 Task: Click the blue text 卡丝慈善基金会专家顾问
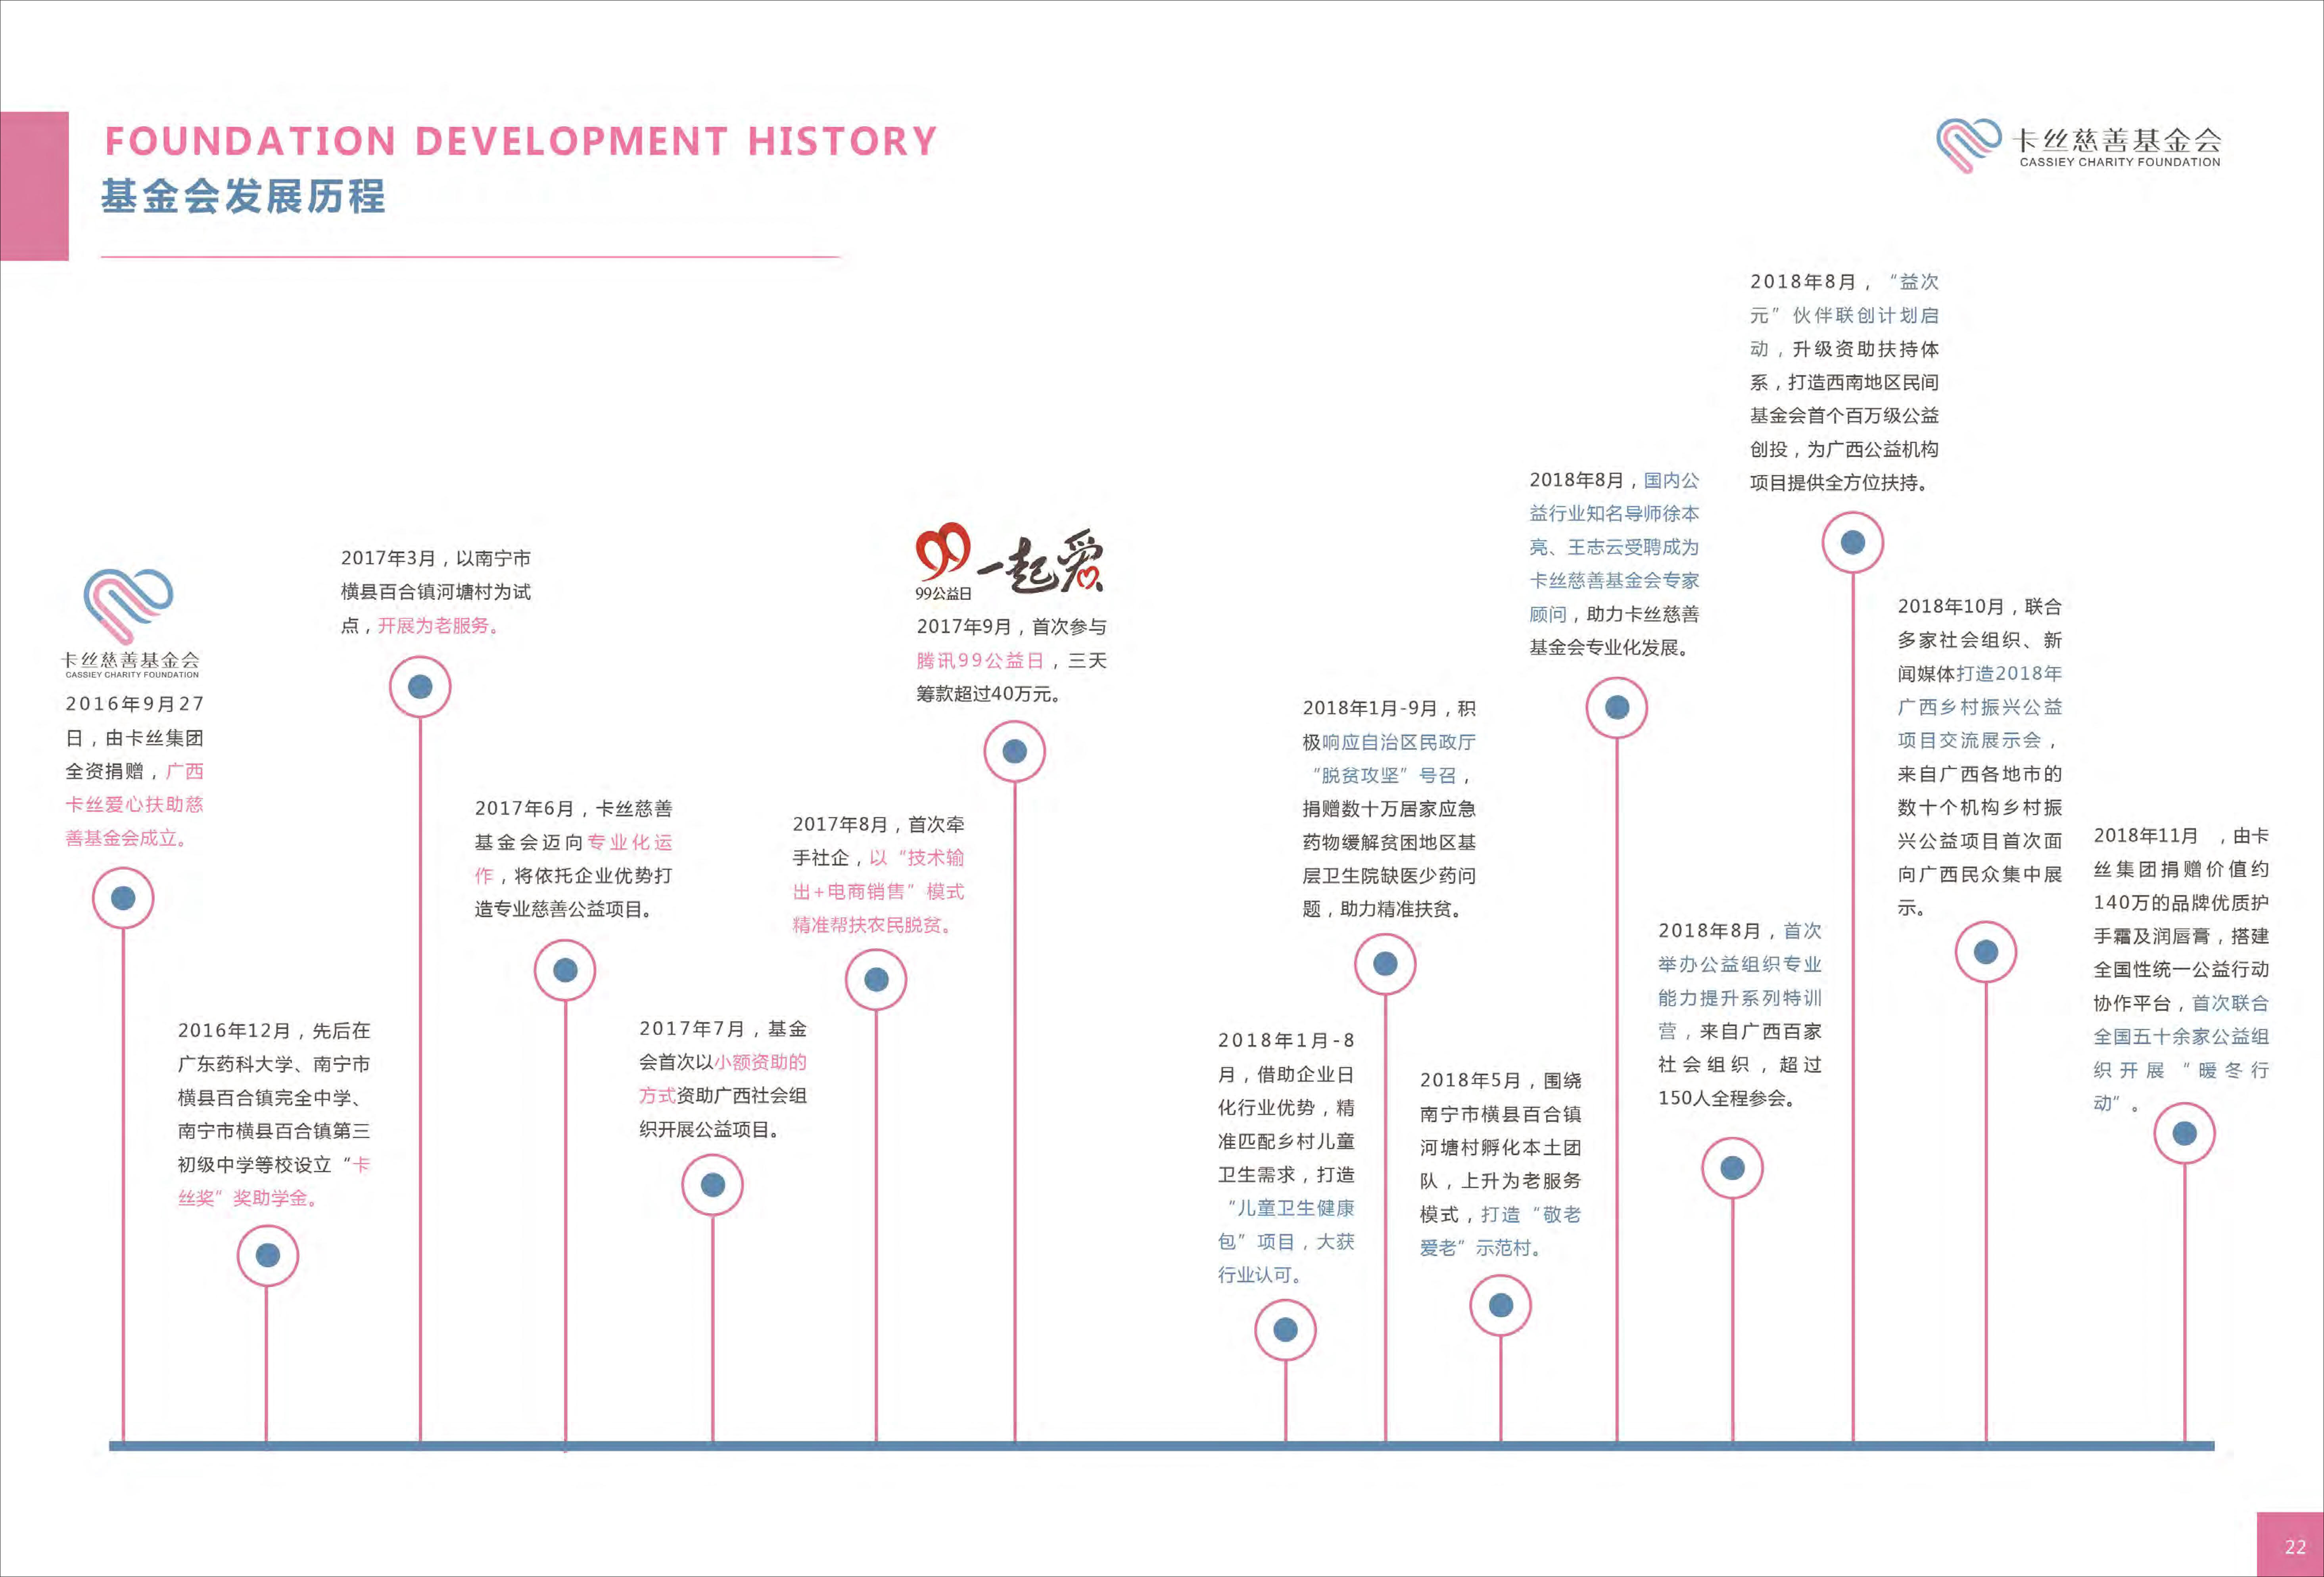coord(1614,597)
